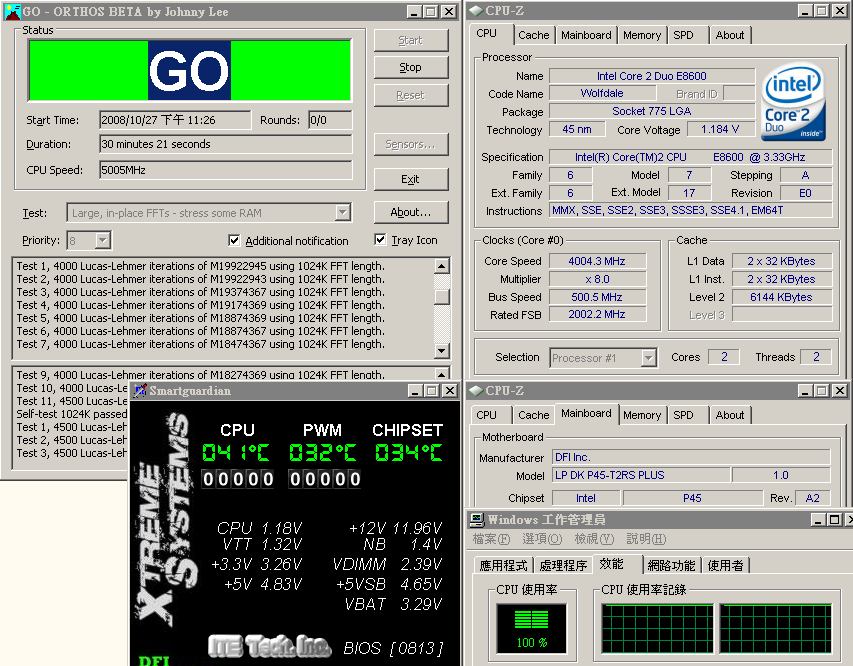Image resolution: width=853 pixels, height=666 pixels.
Task: Click the Duration field
Action: pyautogui.click(x=226, y=144)
